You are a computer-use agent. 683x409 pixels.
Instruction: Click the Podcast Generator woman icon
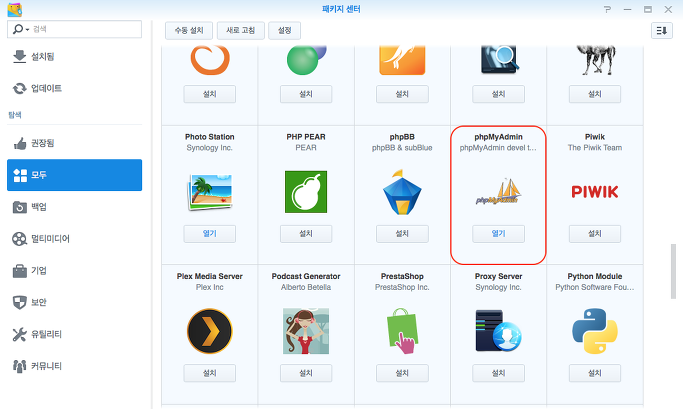[x=306, y=331]
